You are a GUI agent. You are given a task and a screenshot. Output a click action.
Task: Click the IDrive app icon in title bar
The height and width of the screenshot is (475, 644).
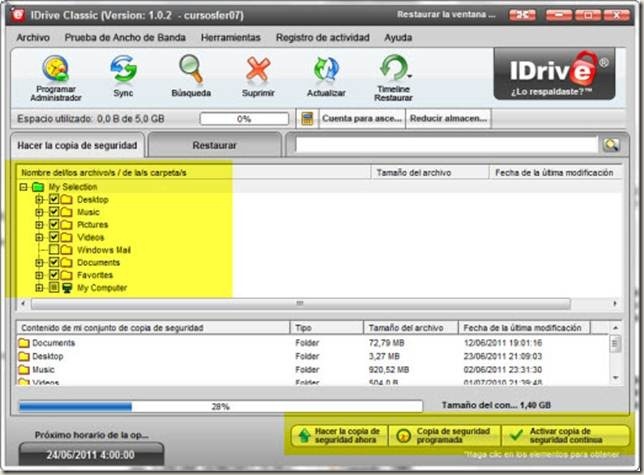click(x=18, y=15)
